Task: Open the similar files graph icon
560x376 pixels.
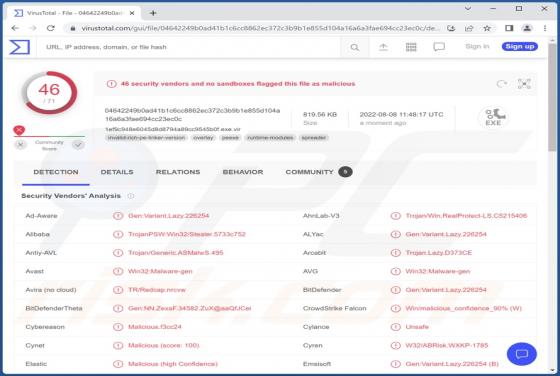Action: click(524, 84)
